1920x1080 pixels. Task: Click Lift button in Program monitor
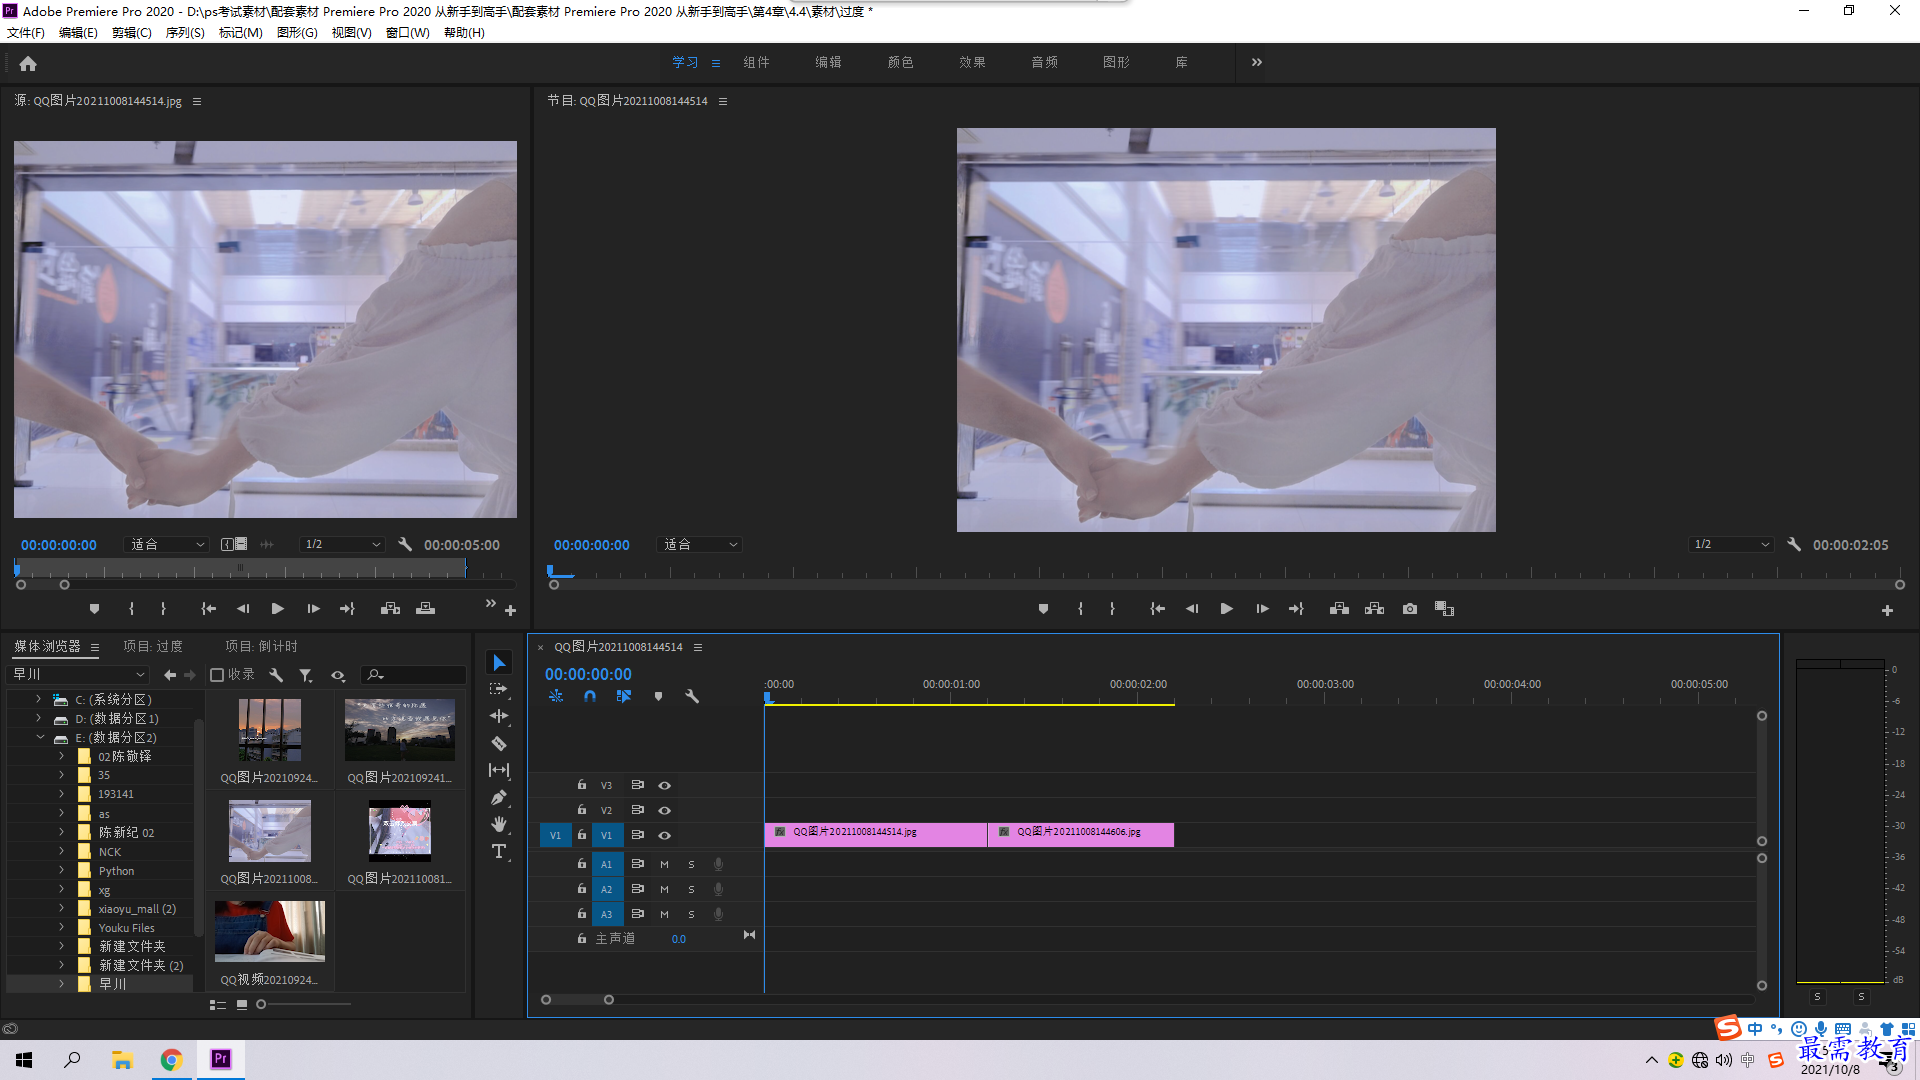(1339, 609)
